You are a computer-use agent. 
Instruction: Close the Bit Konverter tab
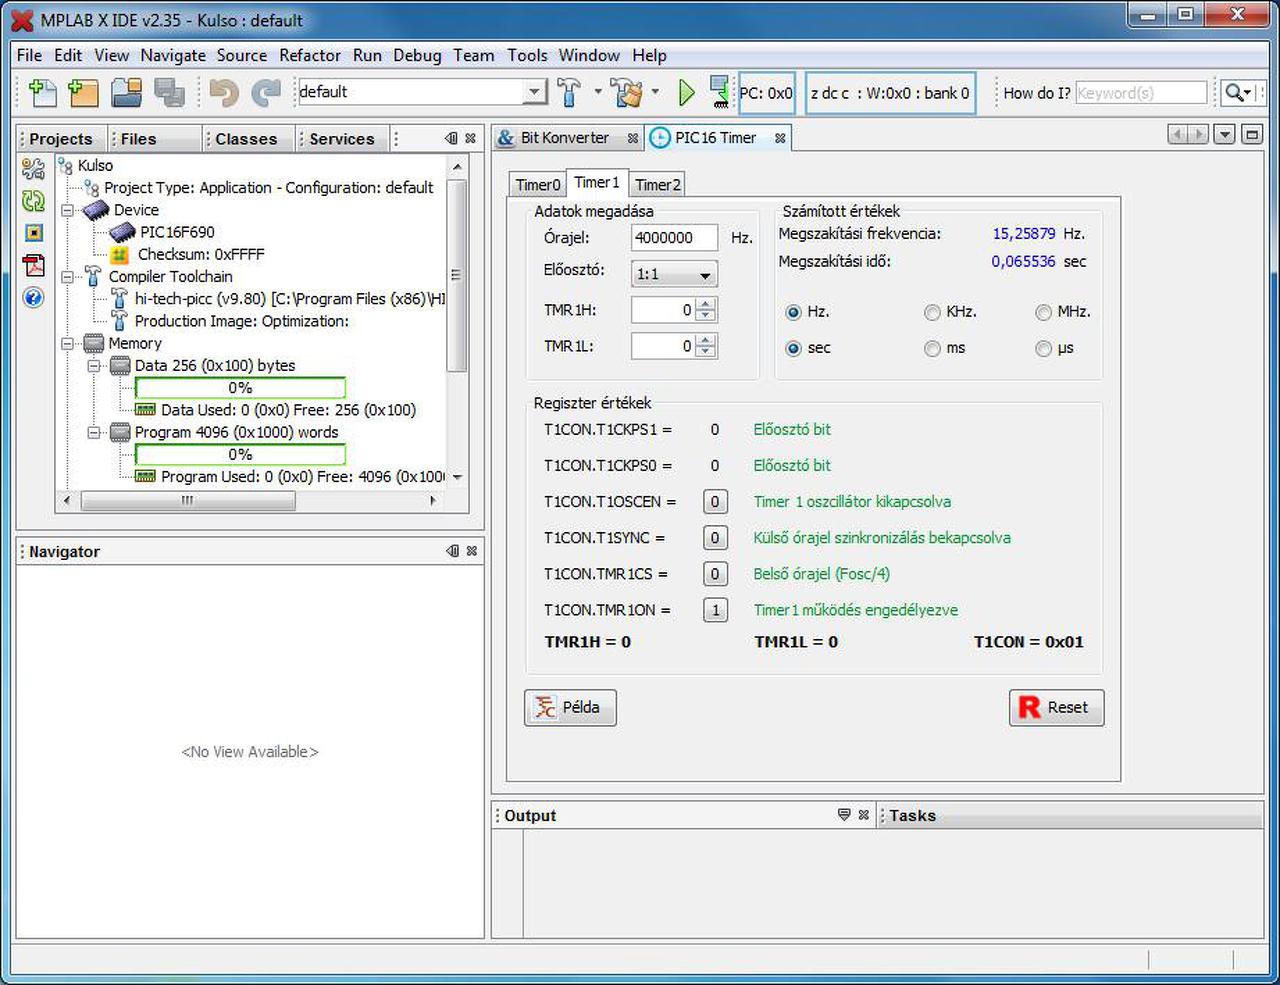(633, 138)
